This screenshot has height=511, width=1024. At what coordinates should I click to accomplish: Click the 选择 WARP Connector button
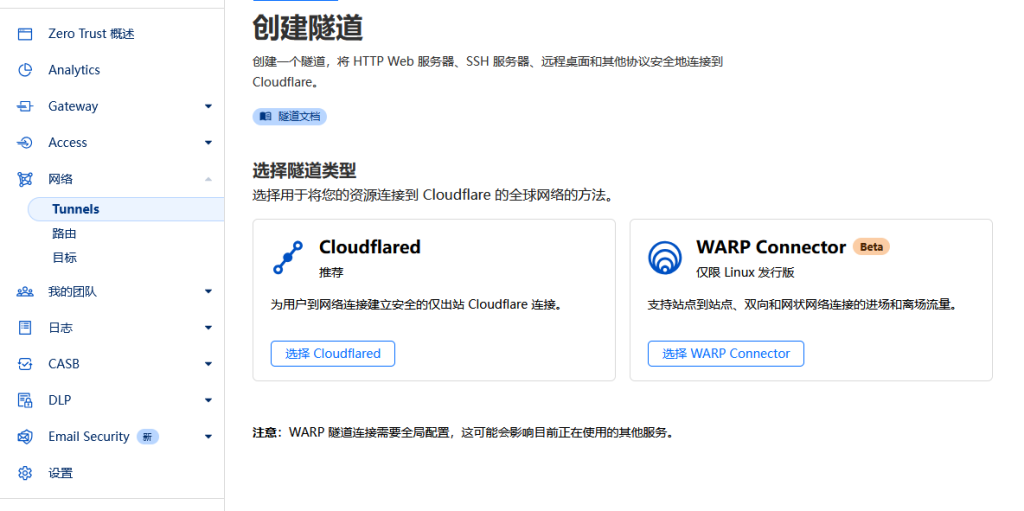coord(726,354)
